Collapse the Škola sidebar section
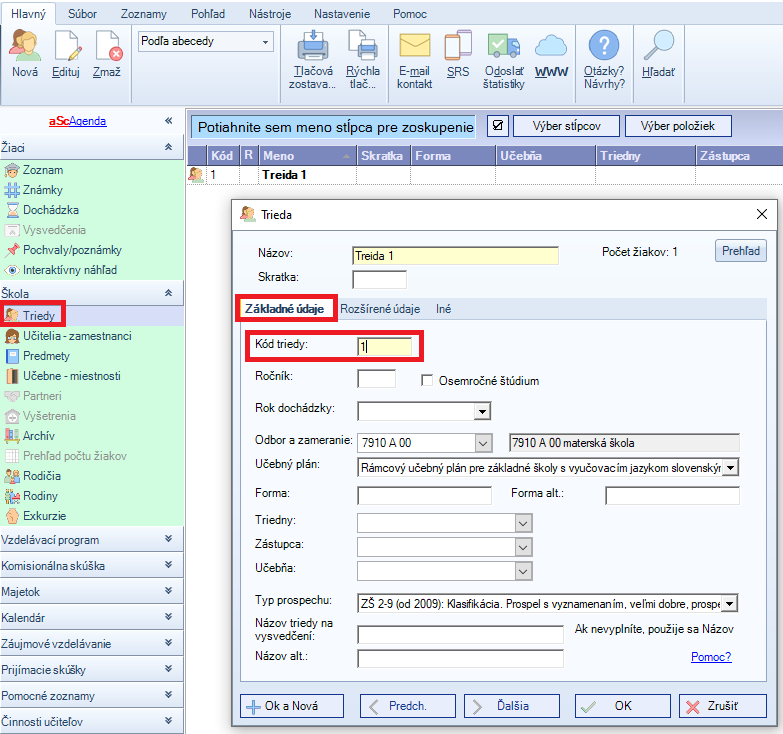783x734 pixels. (168, 293)
